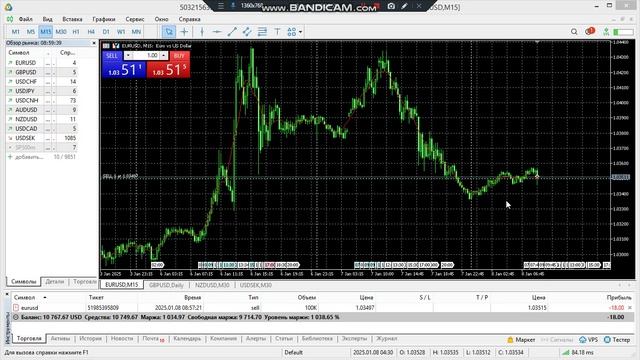Open notifications icon with red badge
The height and width of the screenshot is (360, 640).
pos(589,31)
